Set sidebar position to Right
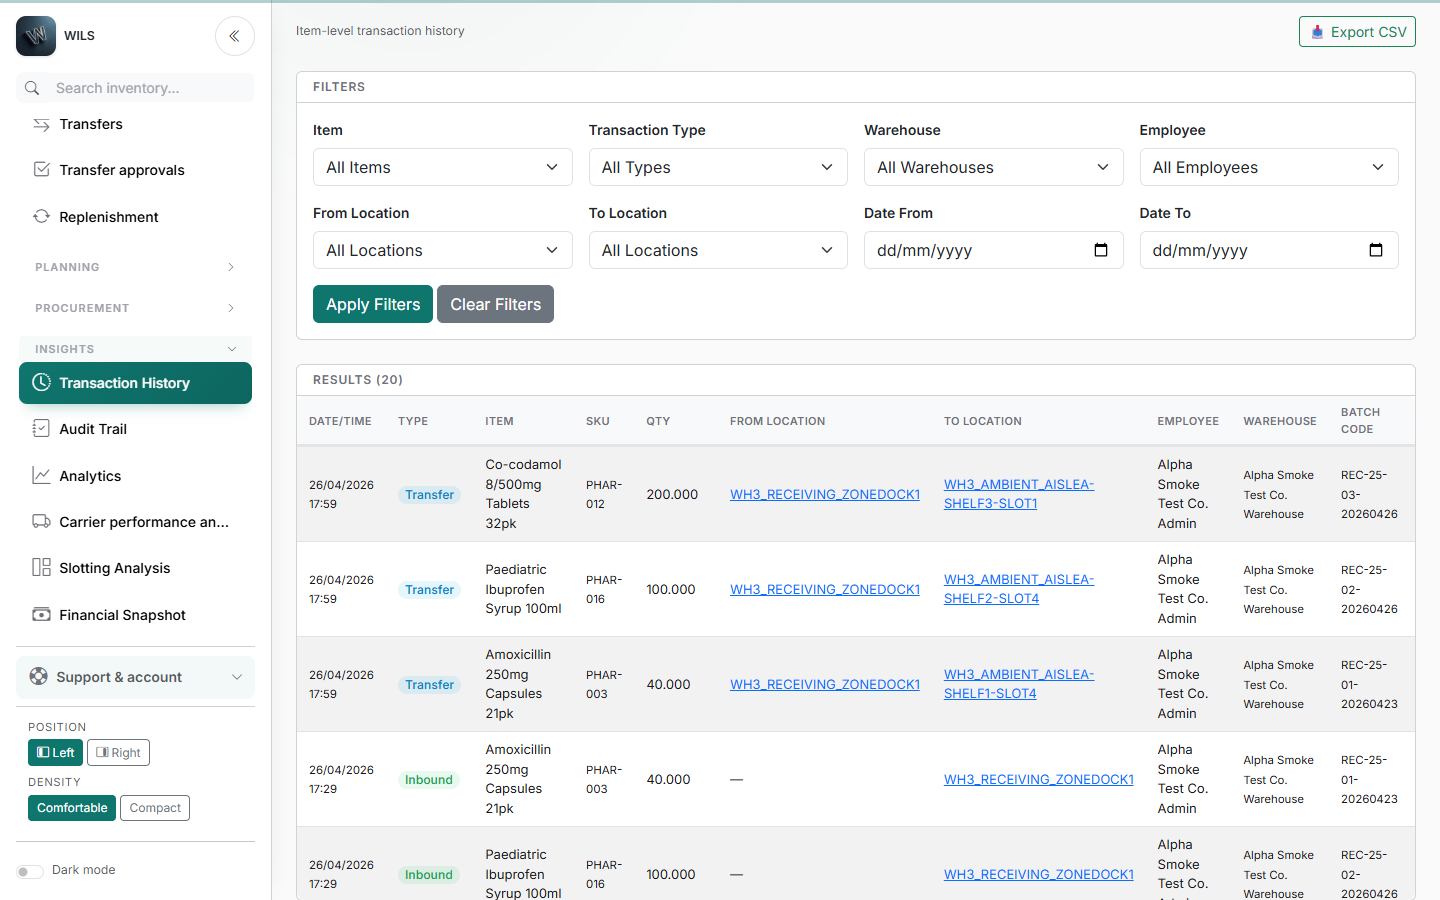 pyautogui.click(x=118, y=753)
